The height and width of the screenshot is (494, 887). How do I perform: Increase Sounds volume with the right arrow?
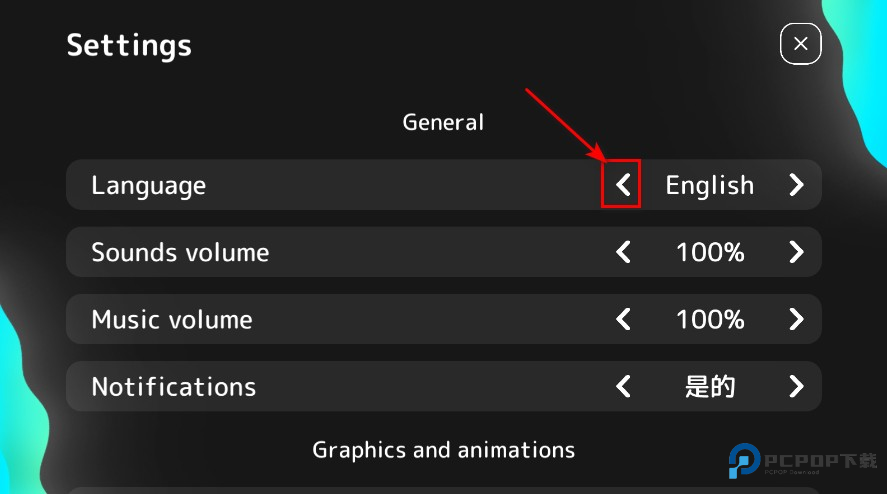[796, 252]
